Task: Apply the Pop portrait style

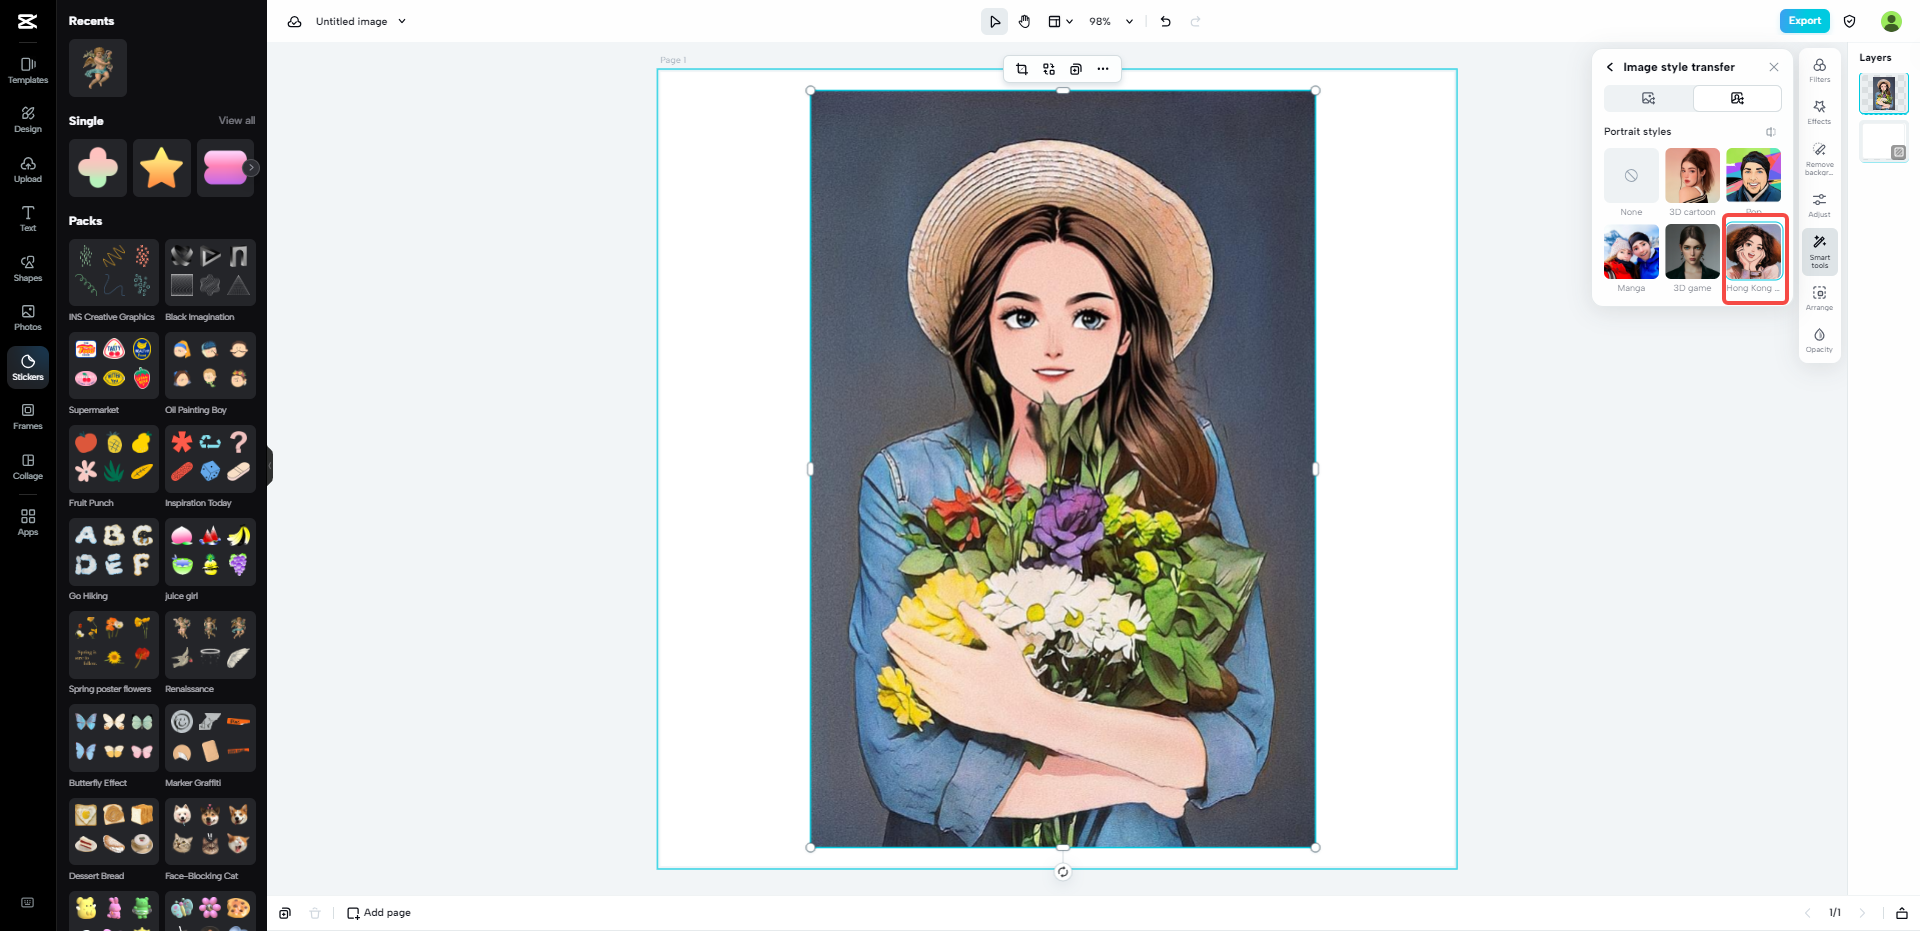Action: pos(1753,176)
